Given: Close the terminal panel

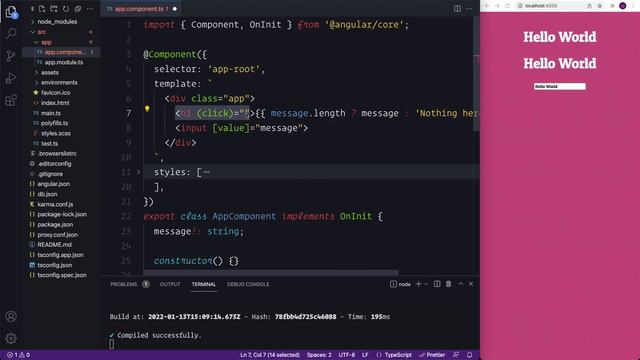Looking at the screenshot, I should click(471, 284).
